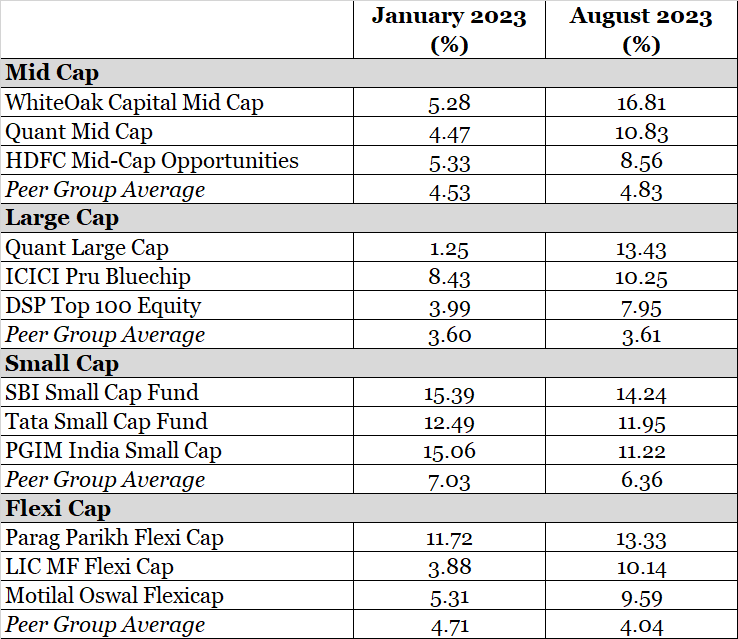Click the August 2023 (%) column header
Screen dimensions: 738x639
point(641,30)
